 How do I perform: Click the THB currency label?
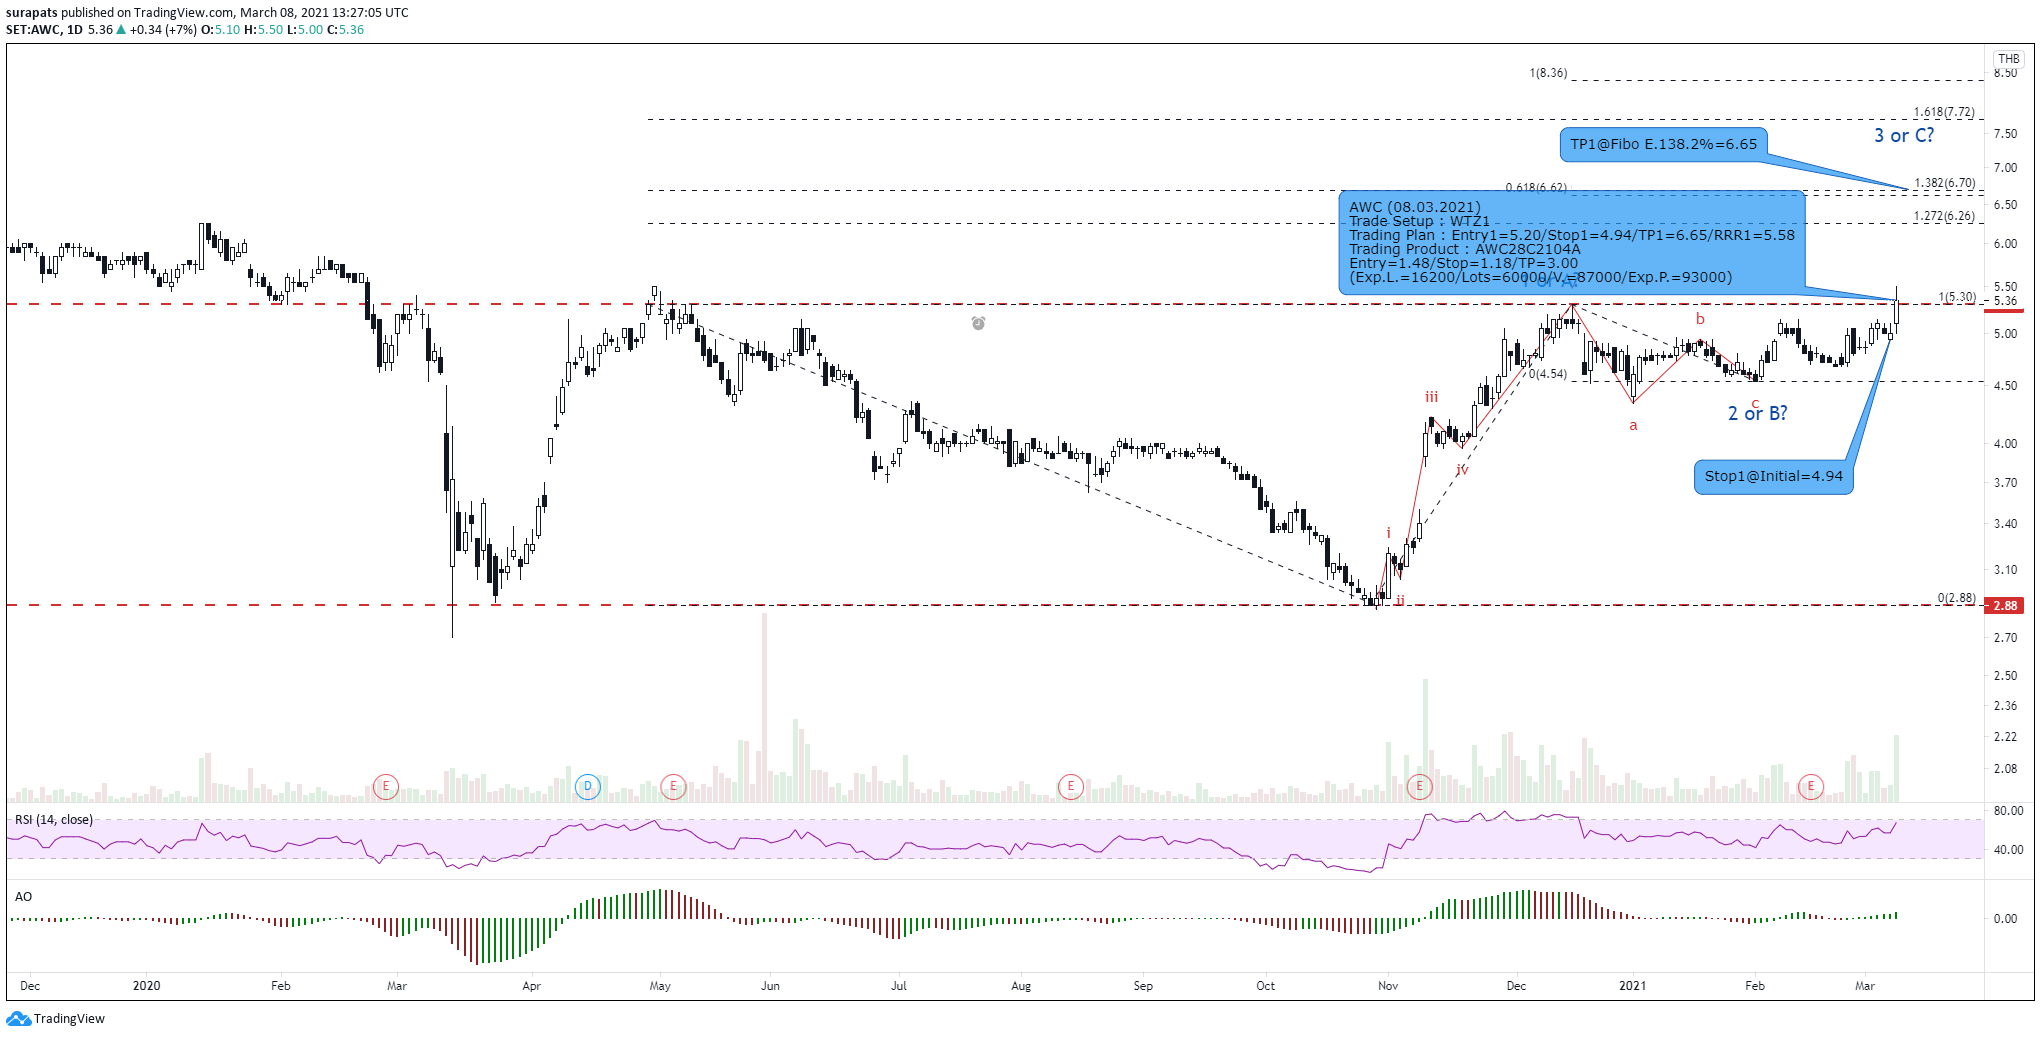click(2009, 58)
